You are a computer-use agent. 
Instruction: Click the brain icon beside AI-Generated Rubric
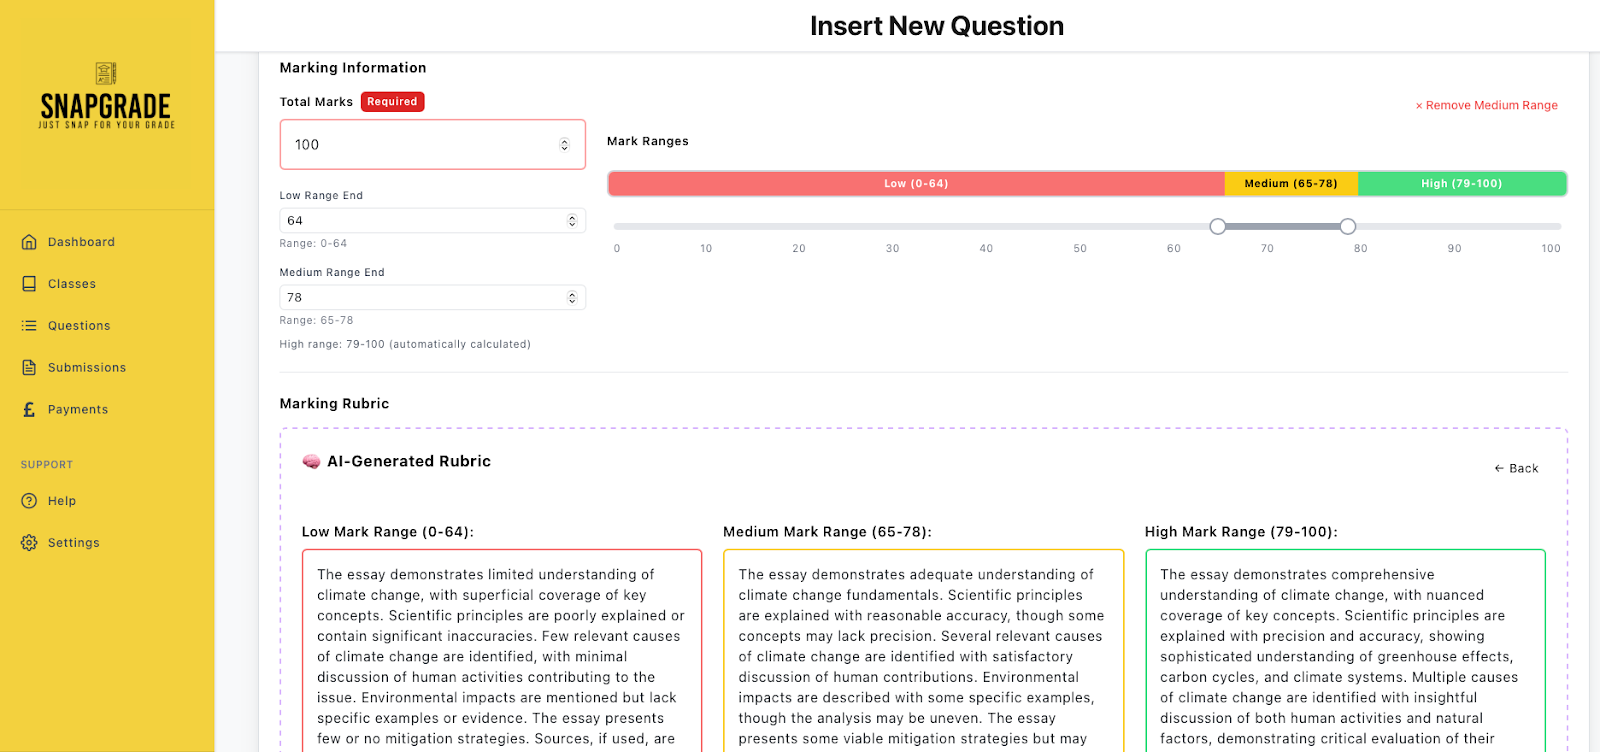[311, 461]
